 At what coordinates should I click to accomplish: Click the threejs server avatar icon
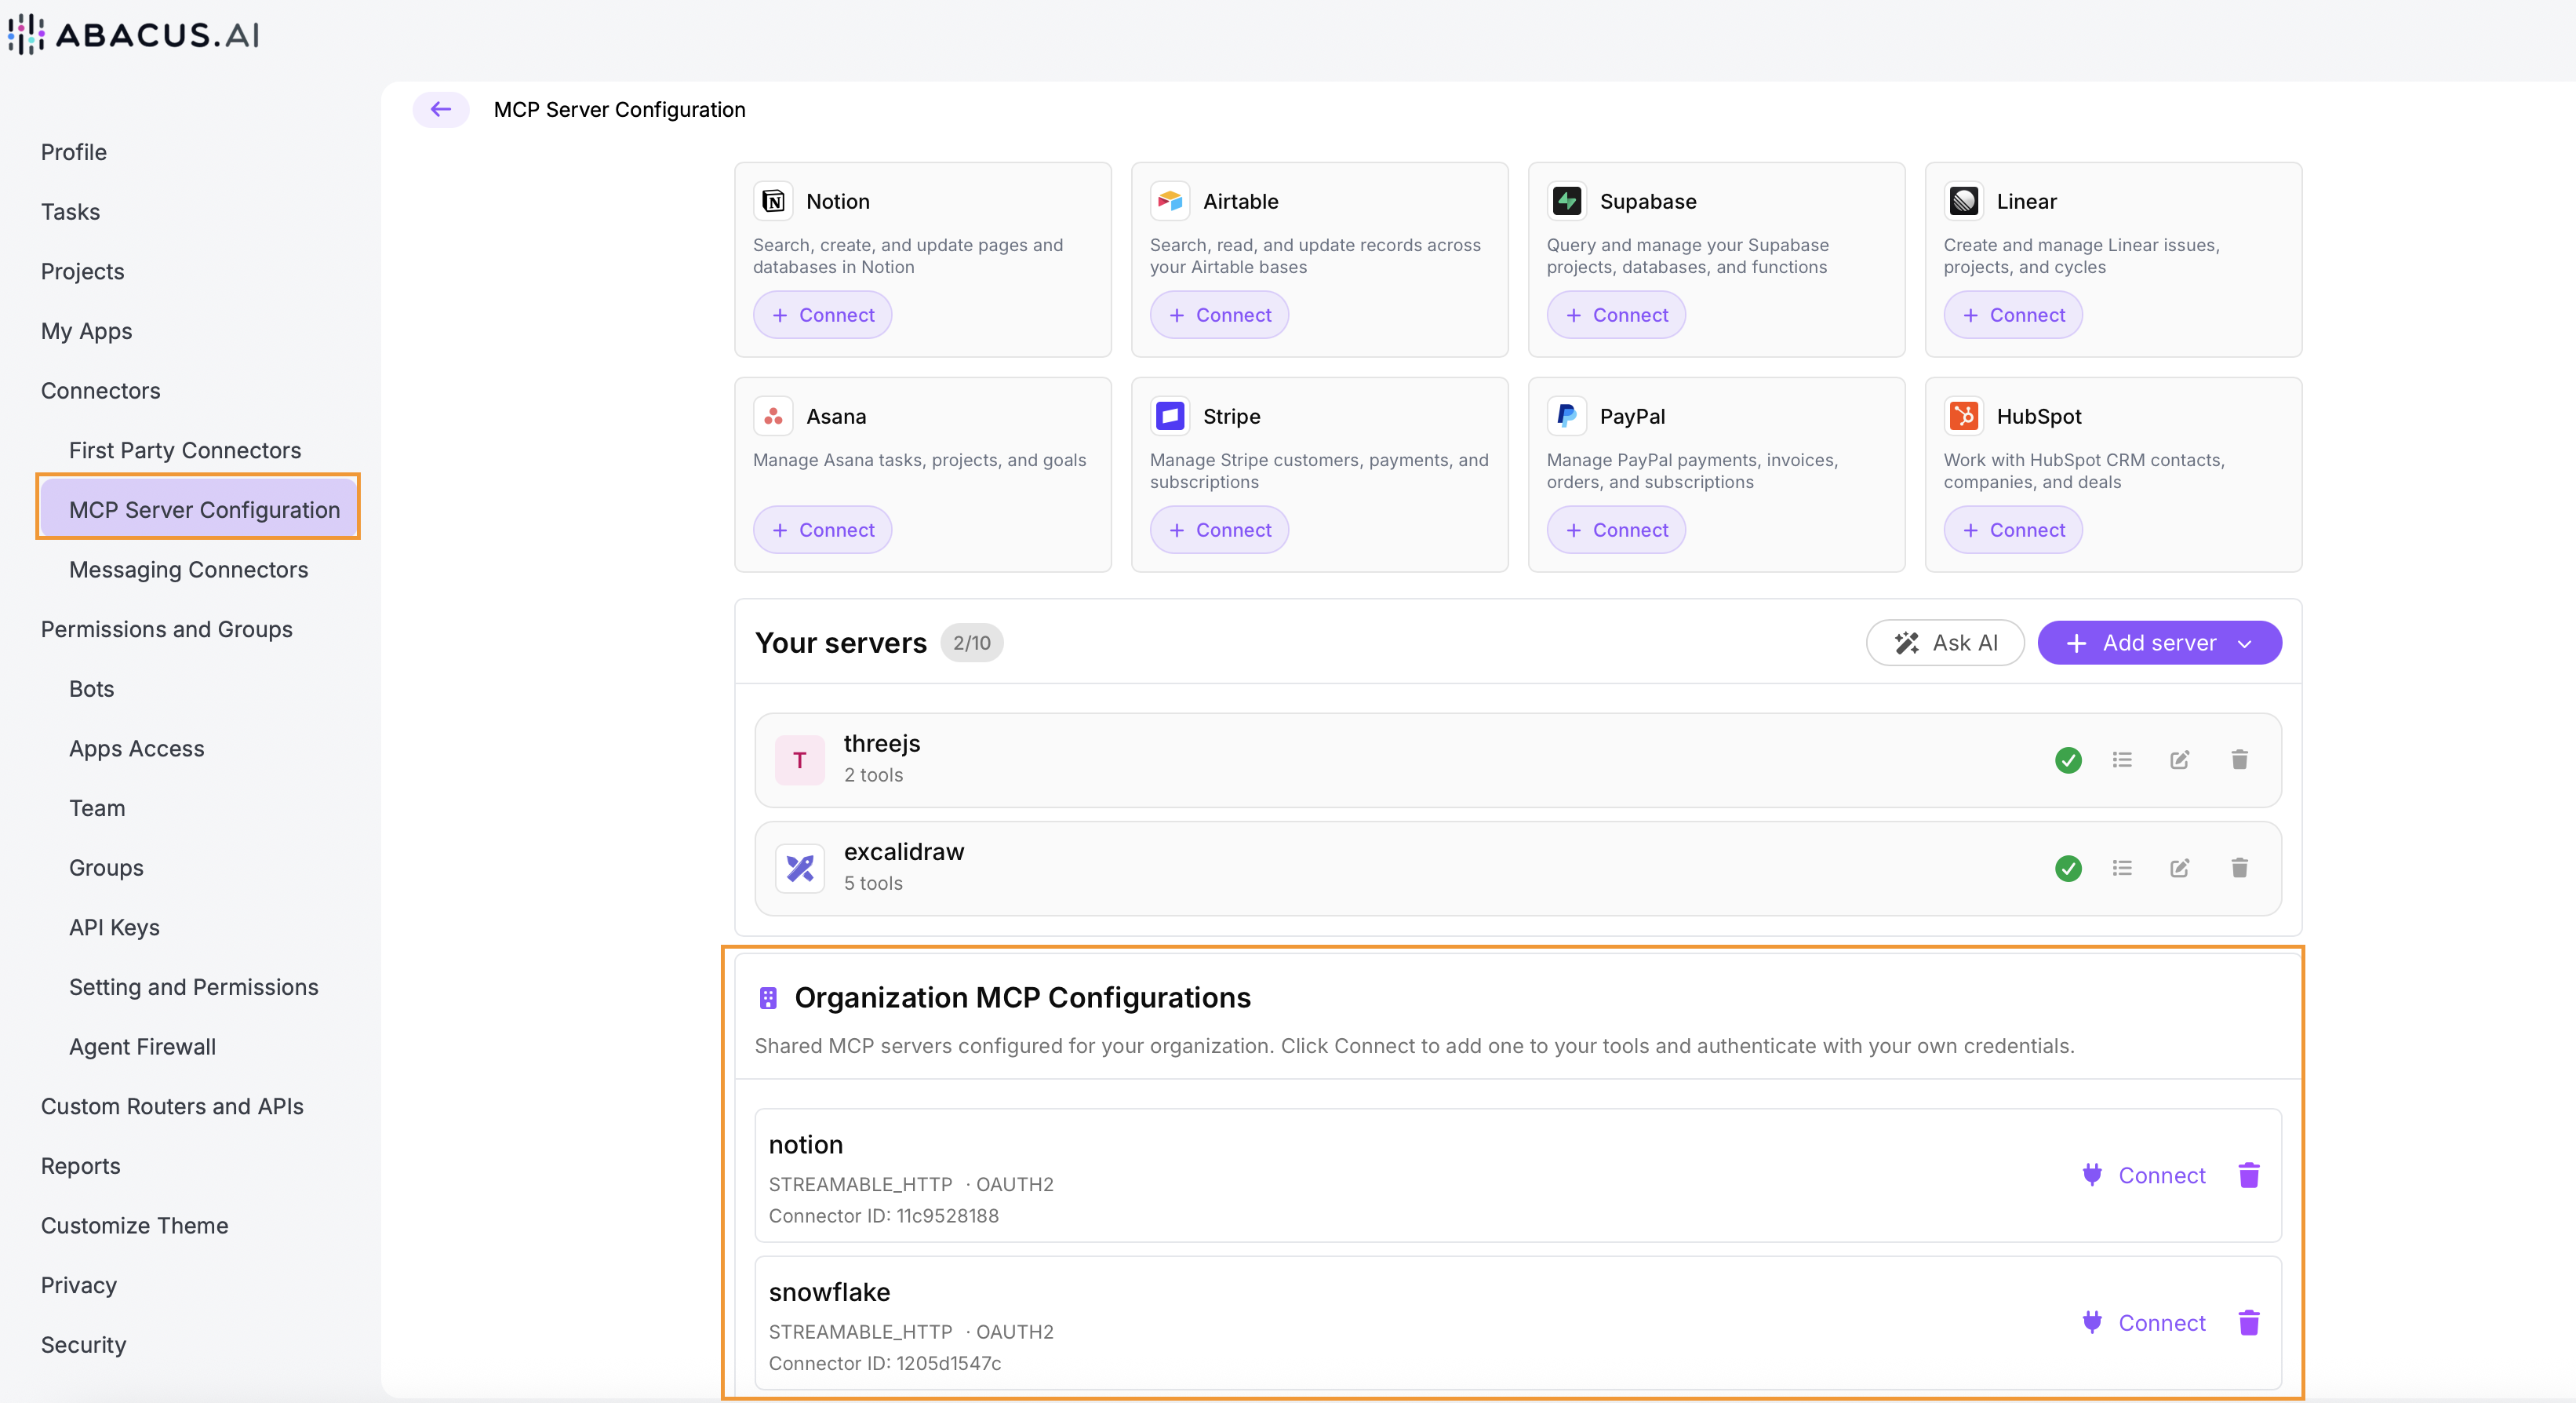(800, 760)
